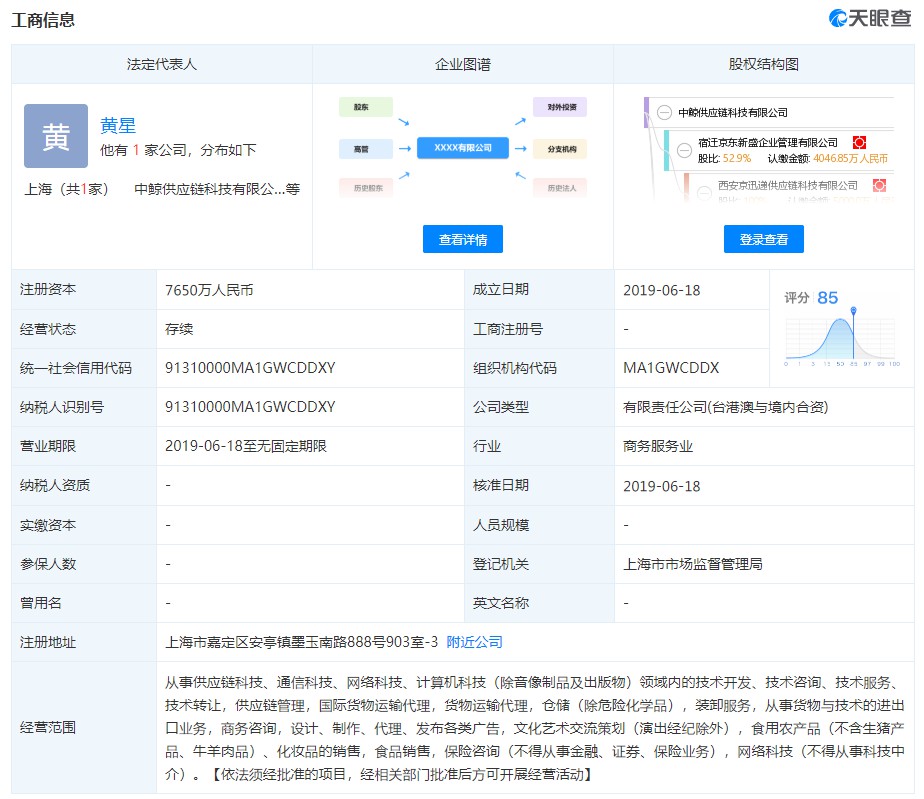Collapse 西安京迅递供应链科技有限公司 node

tap(704, 192)
